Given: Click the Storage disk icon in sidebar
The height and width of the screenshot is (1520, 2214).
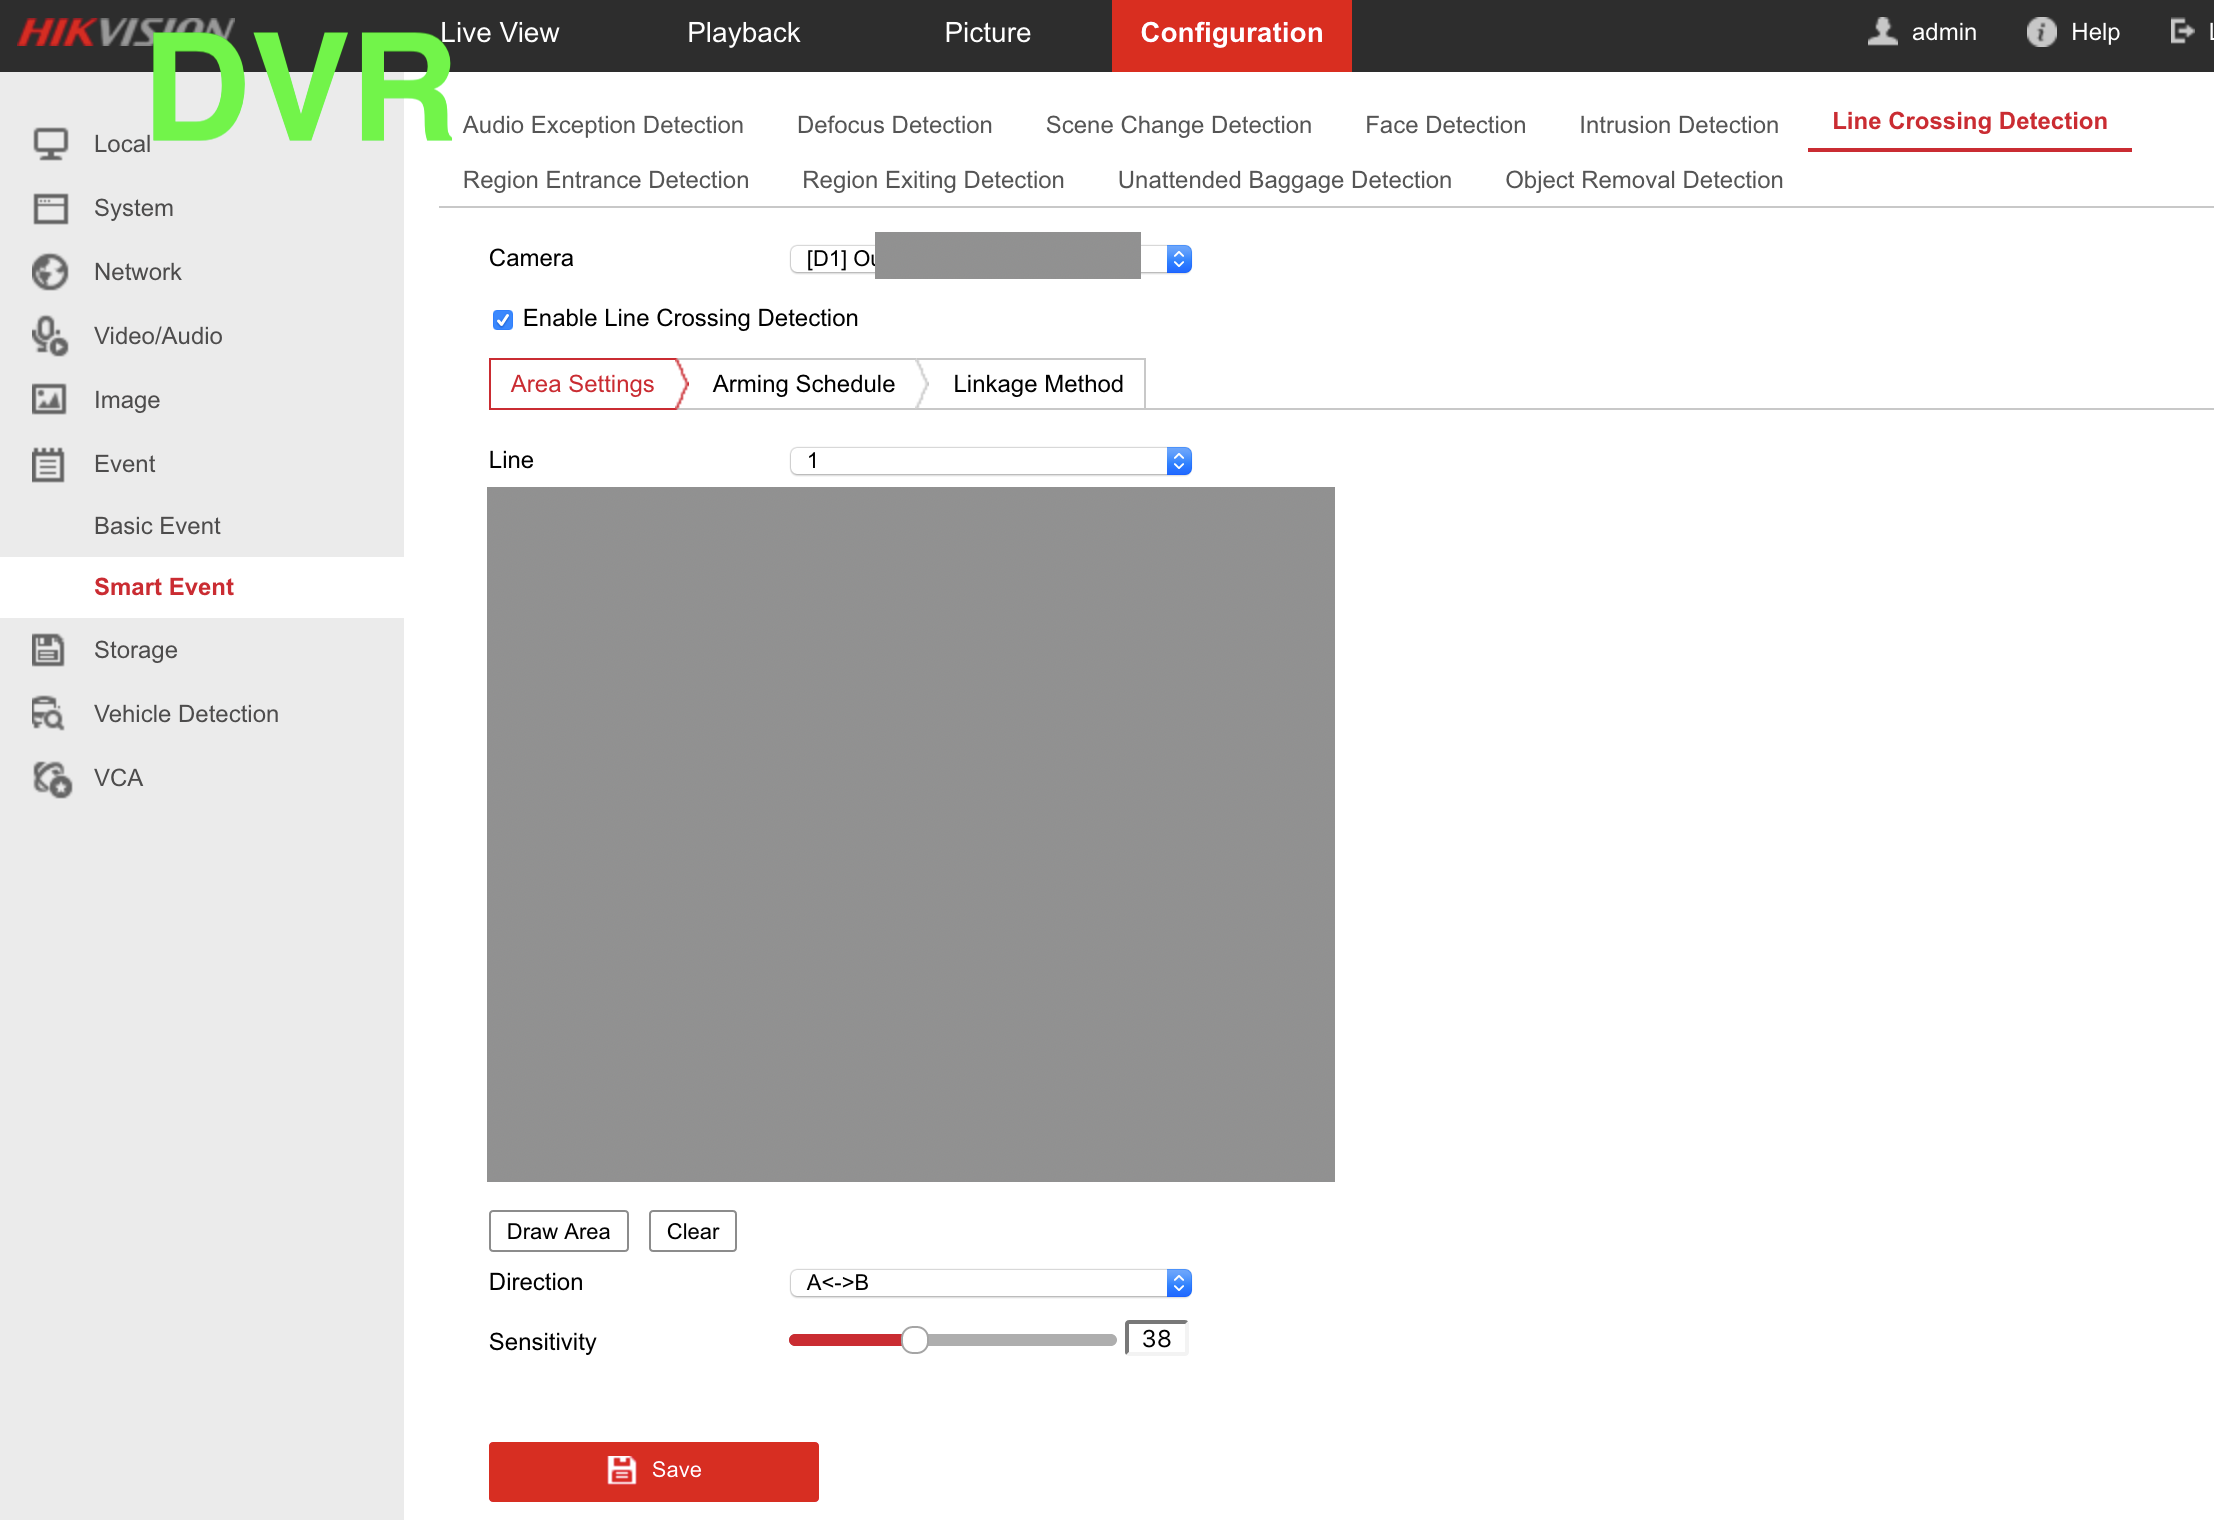Looking at the screenshot, I should pos(48,650).
